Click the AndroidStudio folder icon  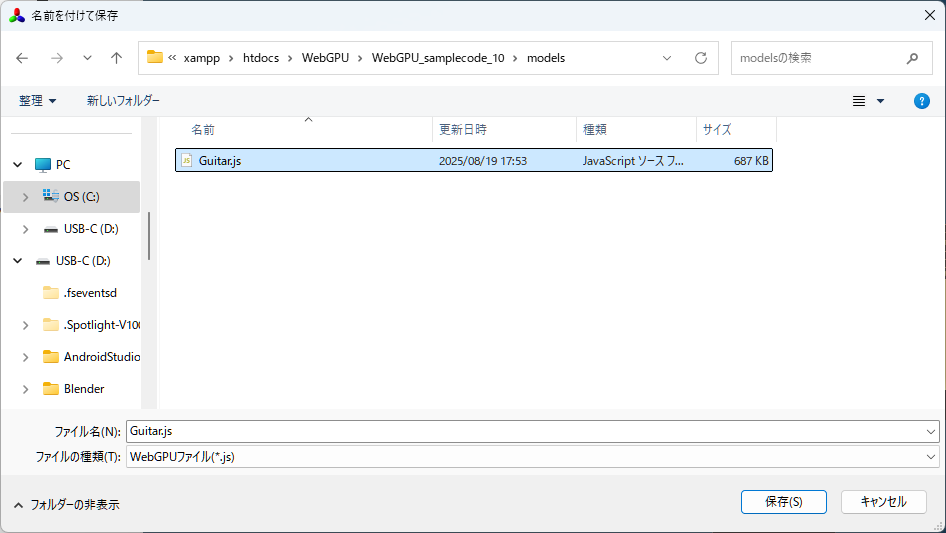click(x=51, y=357)
